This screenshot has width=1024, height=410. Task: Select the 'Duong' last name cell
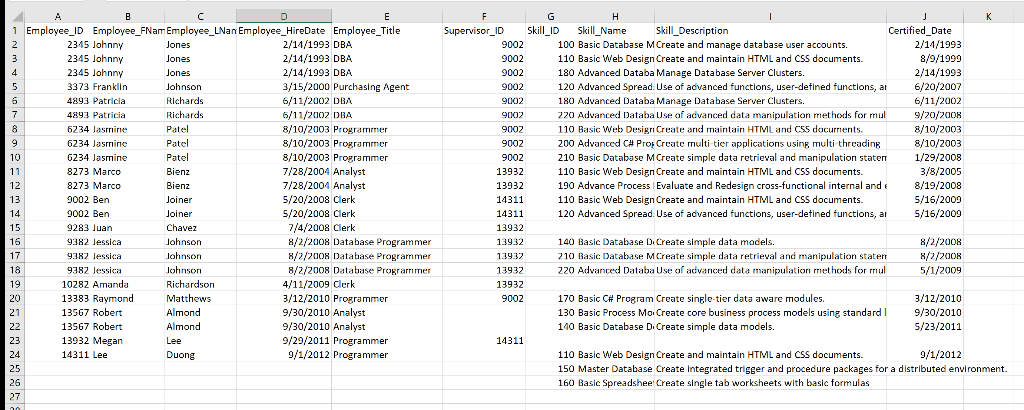tap(200, 355)
